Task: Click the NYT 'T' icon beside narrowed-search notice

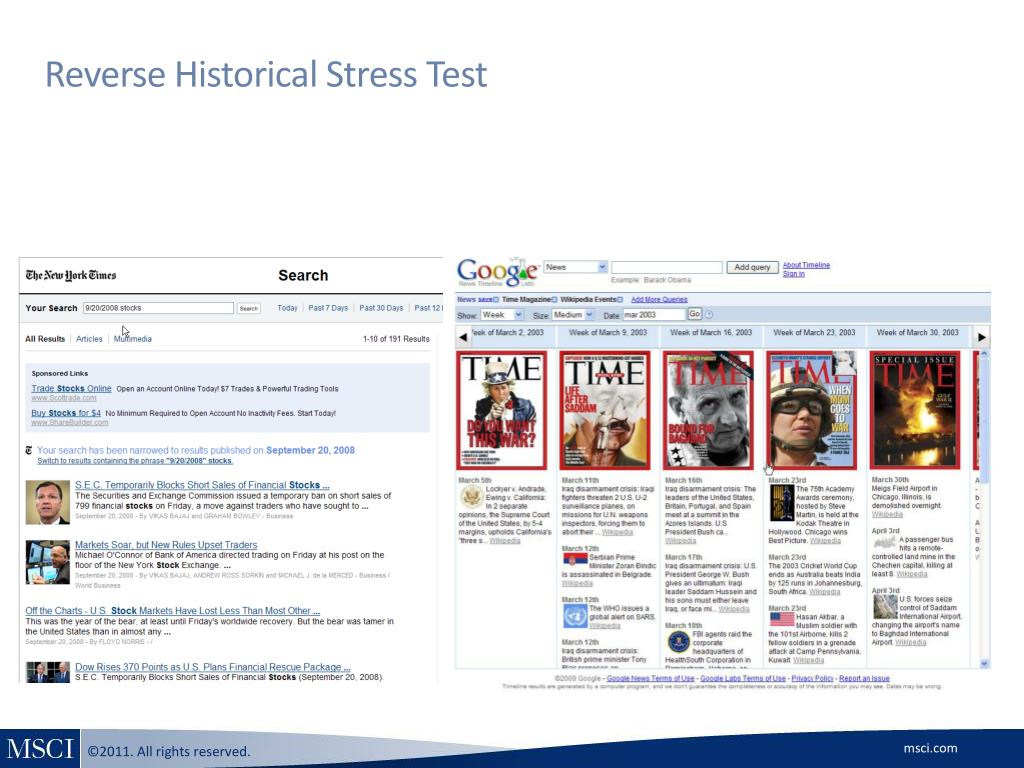Action: point(29,451)
